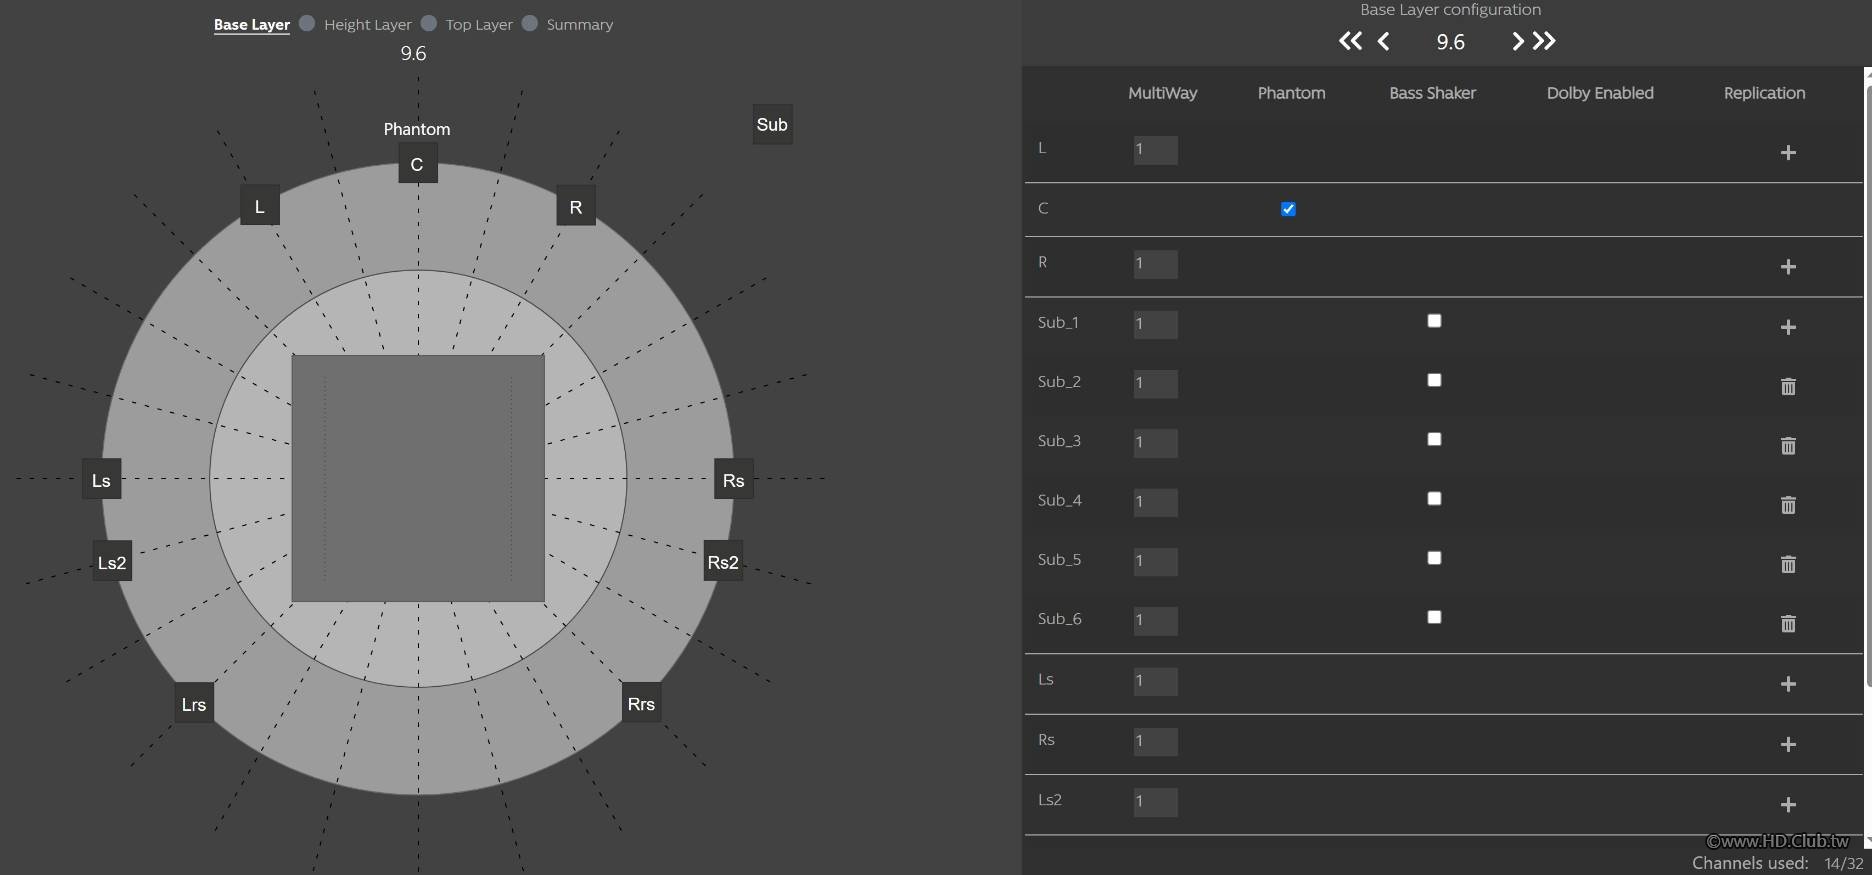
Task: Select the Lrs speaker in the diagram
Action: [x=194, y=704]
